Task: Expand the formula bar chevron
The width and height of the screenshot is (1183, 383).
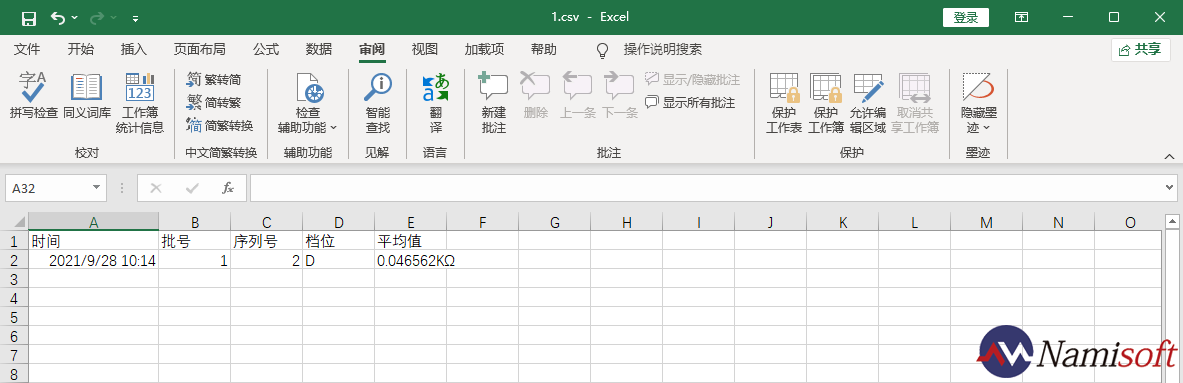Action: tap(1169, 188)
